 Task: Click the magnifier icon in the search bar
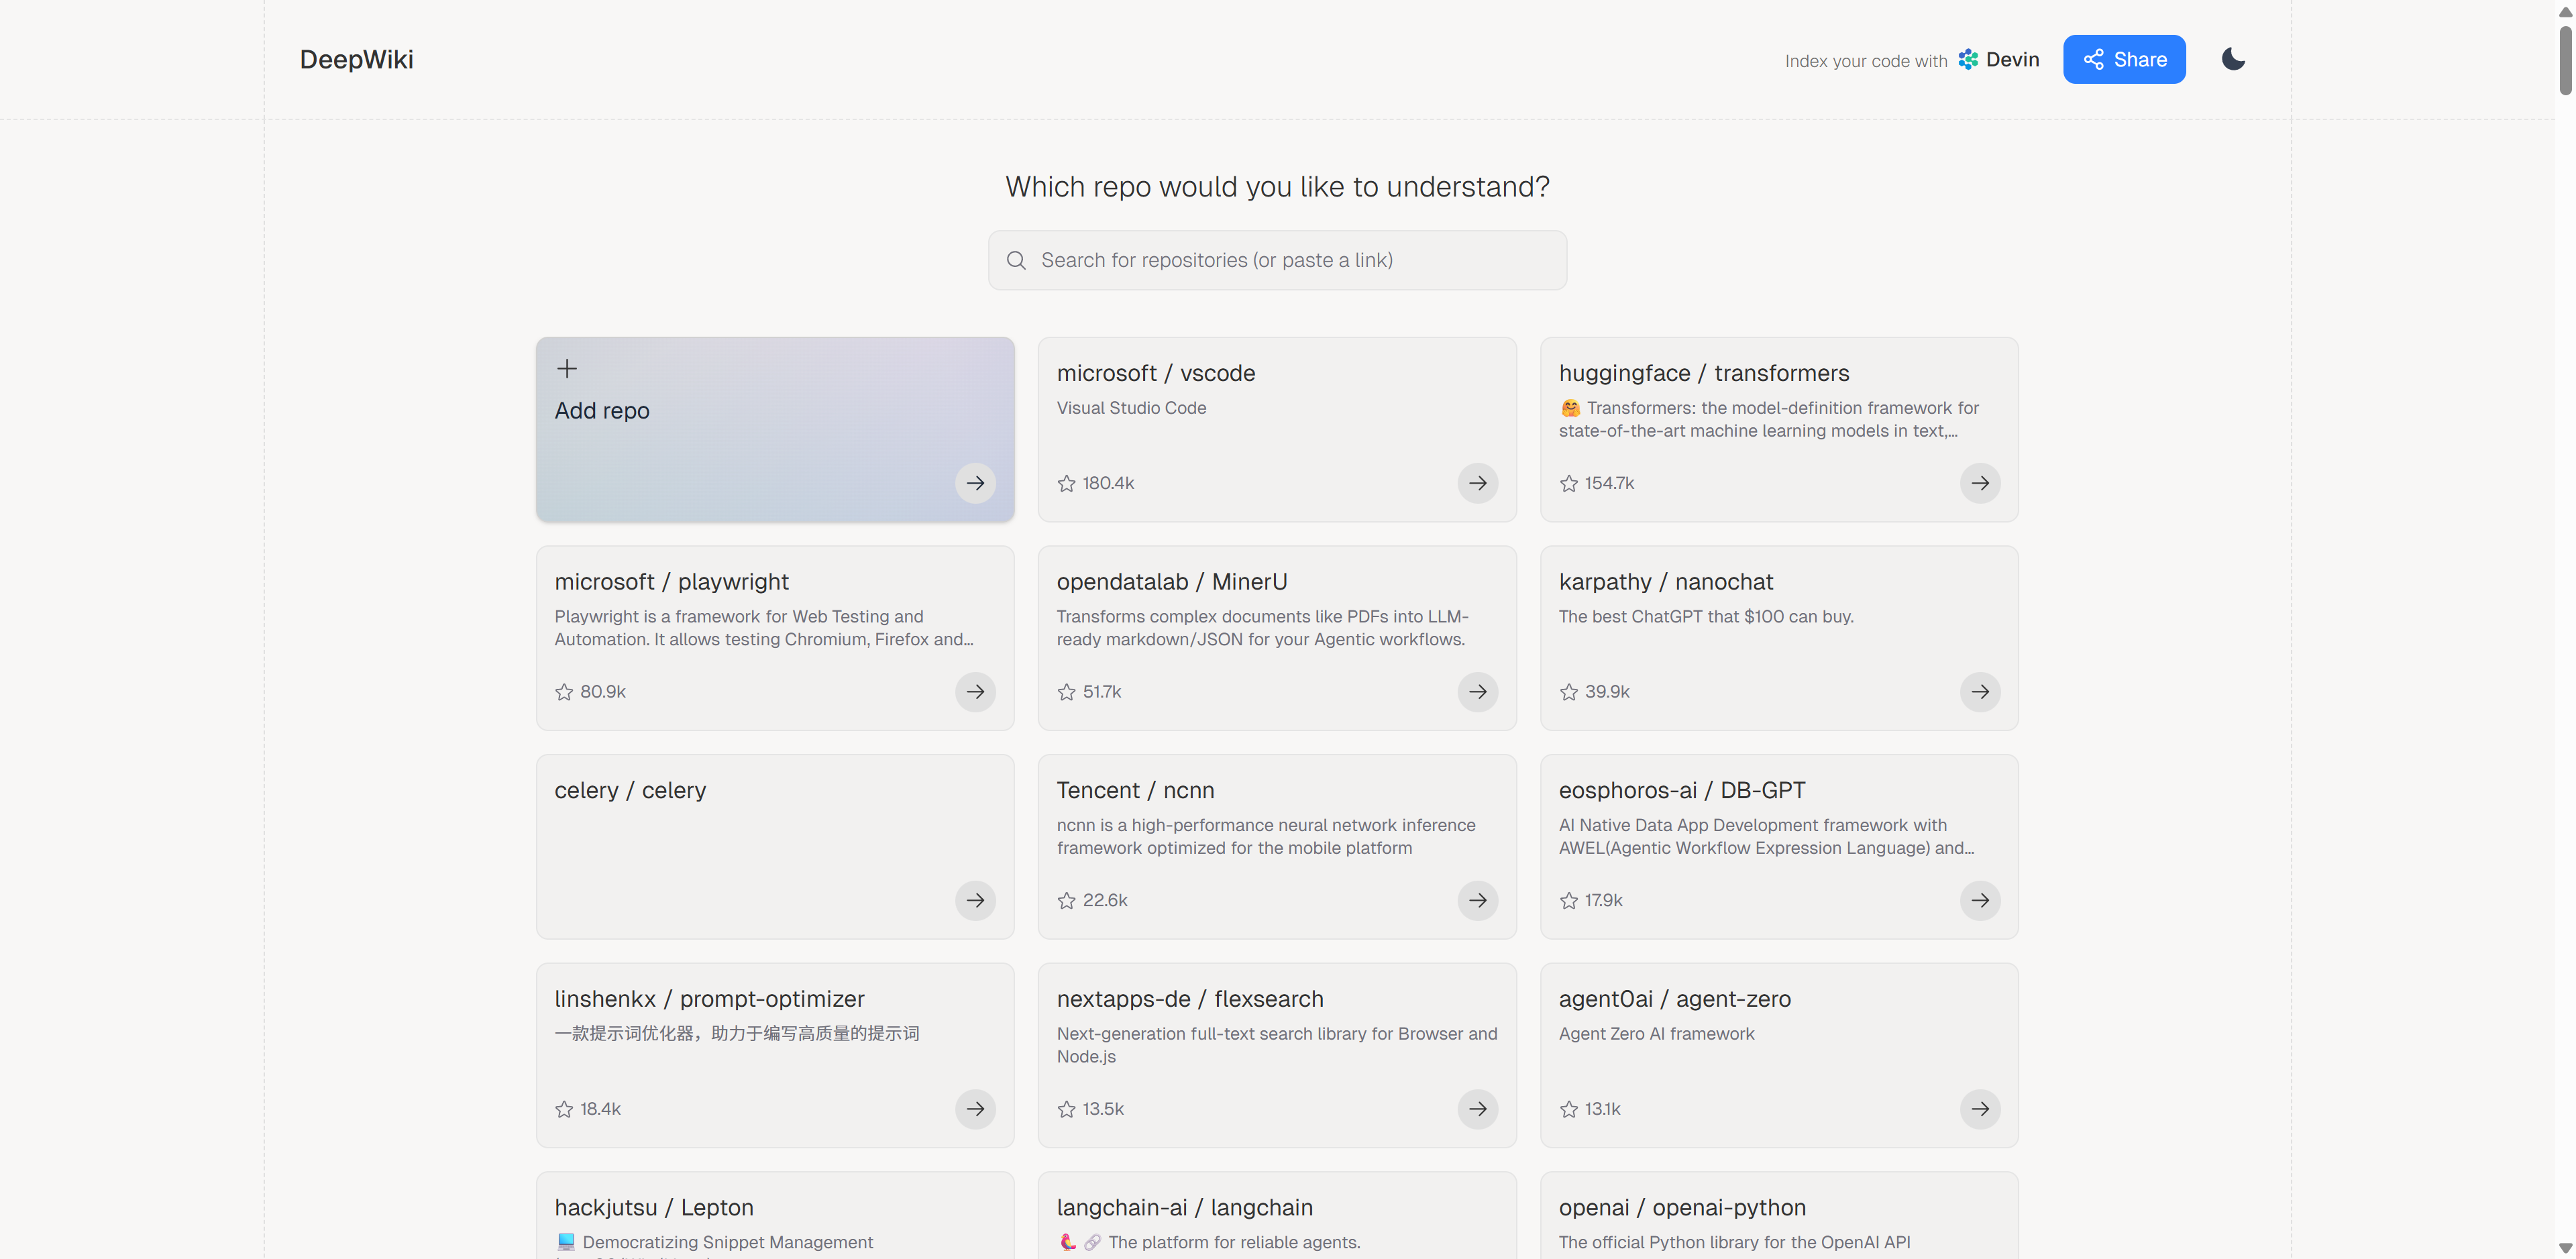1016,260
